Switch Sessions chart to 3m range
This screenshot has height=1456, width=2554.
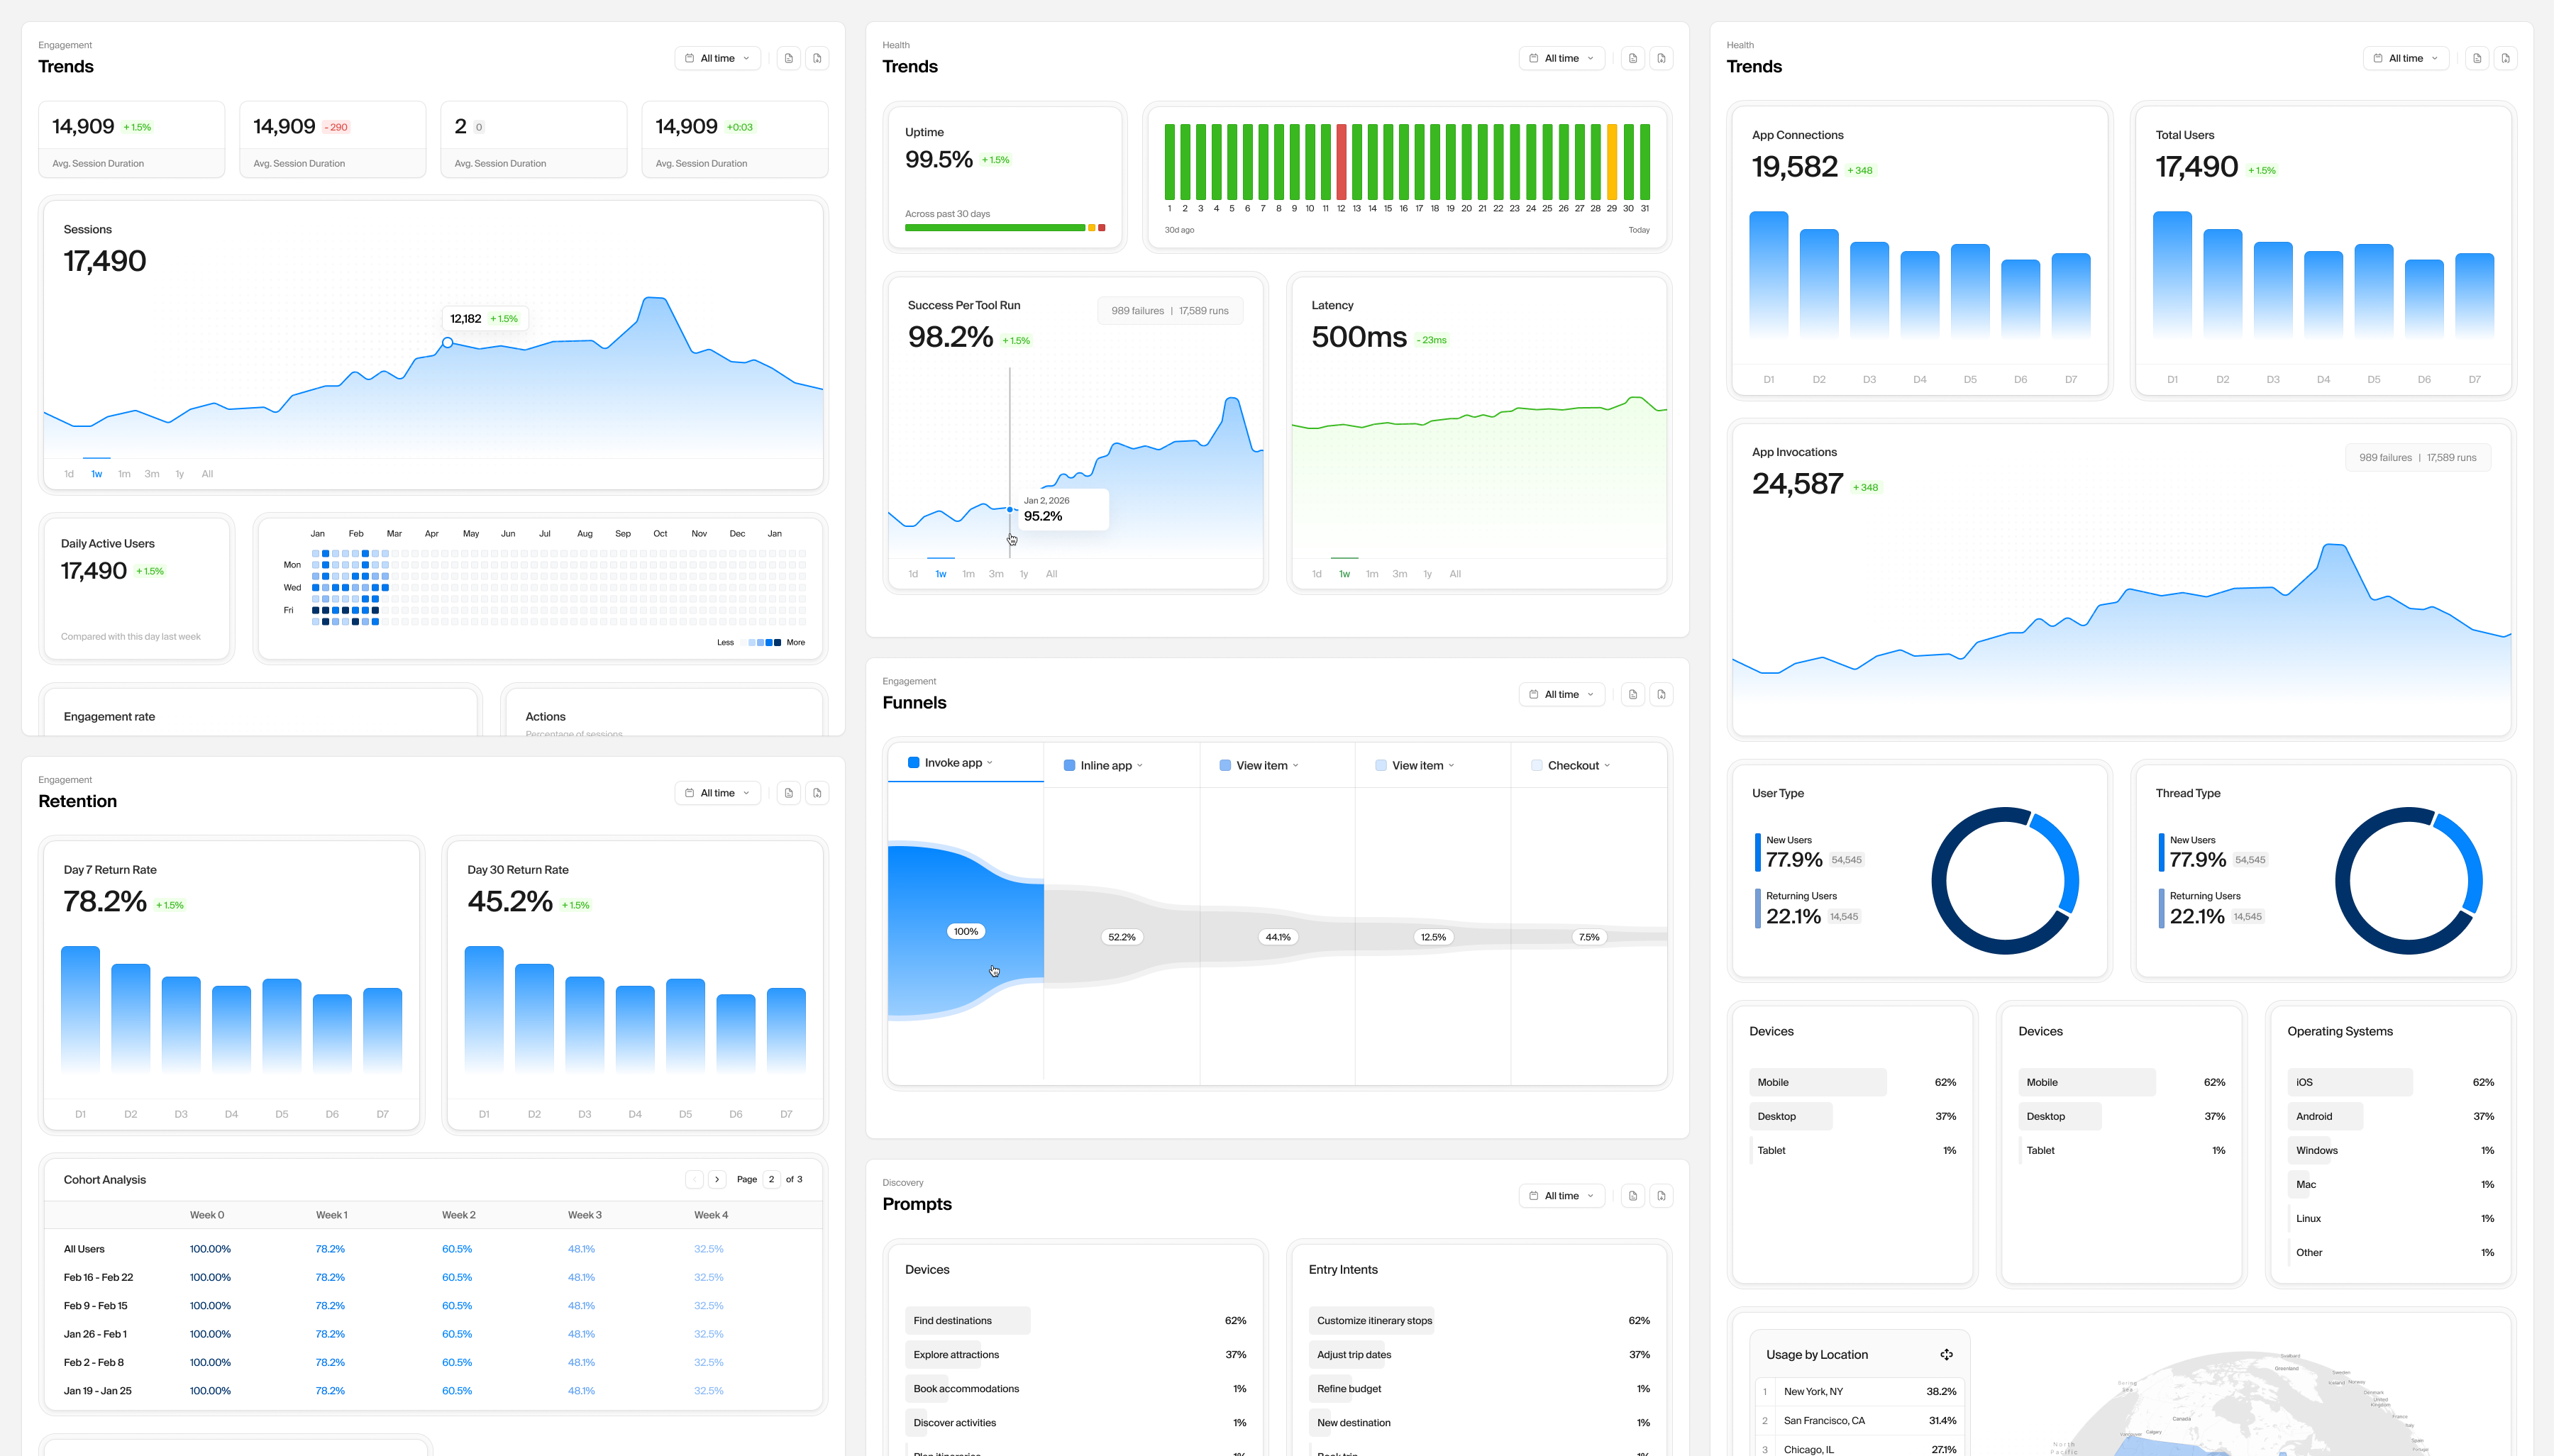(152, 474)
